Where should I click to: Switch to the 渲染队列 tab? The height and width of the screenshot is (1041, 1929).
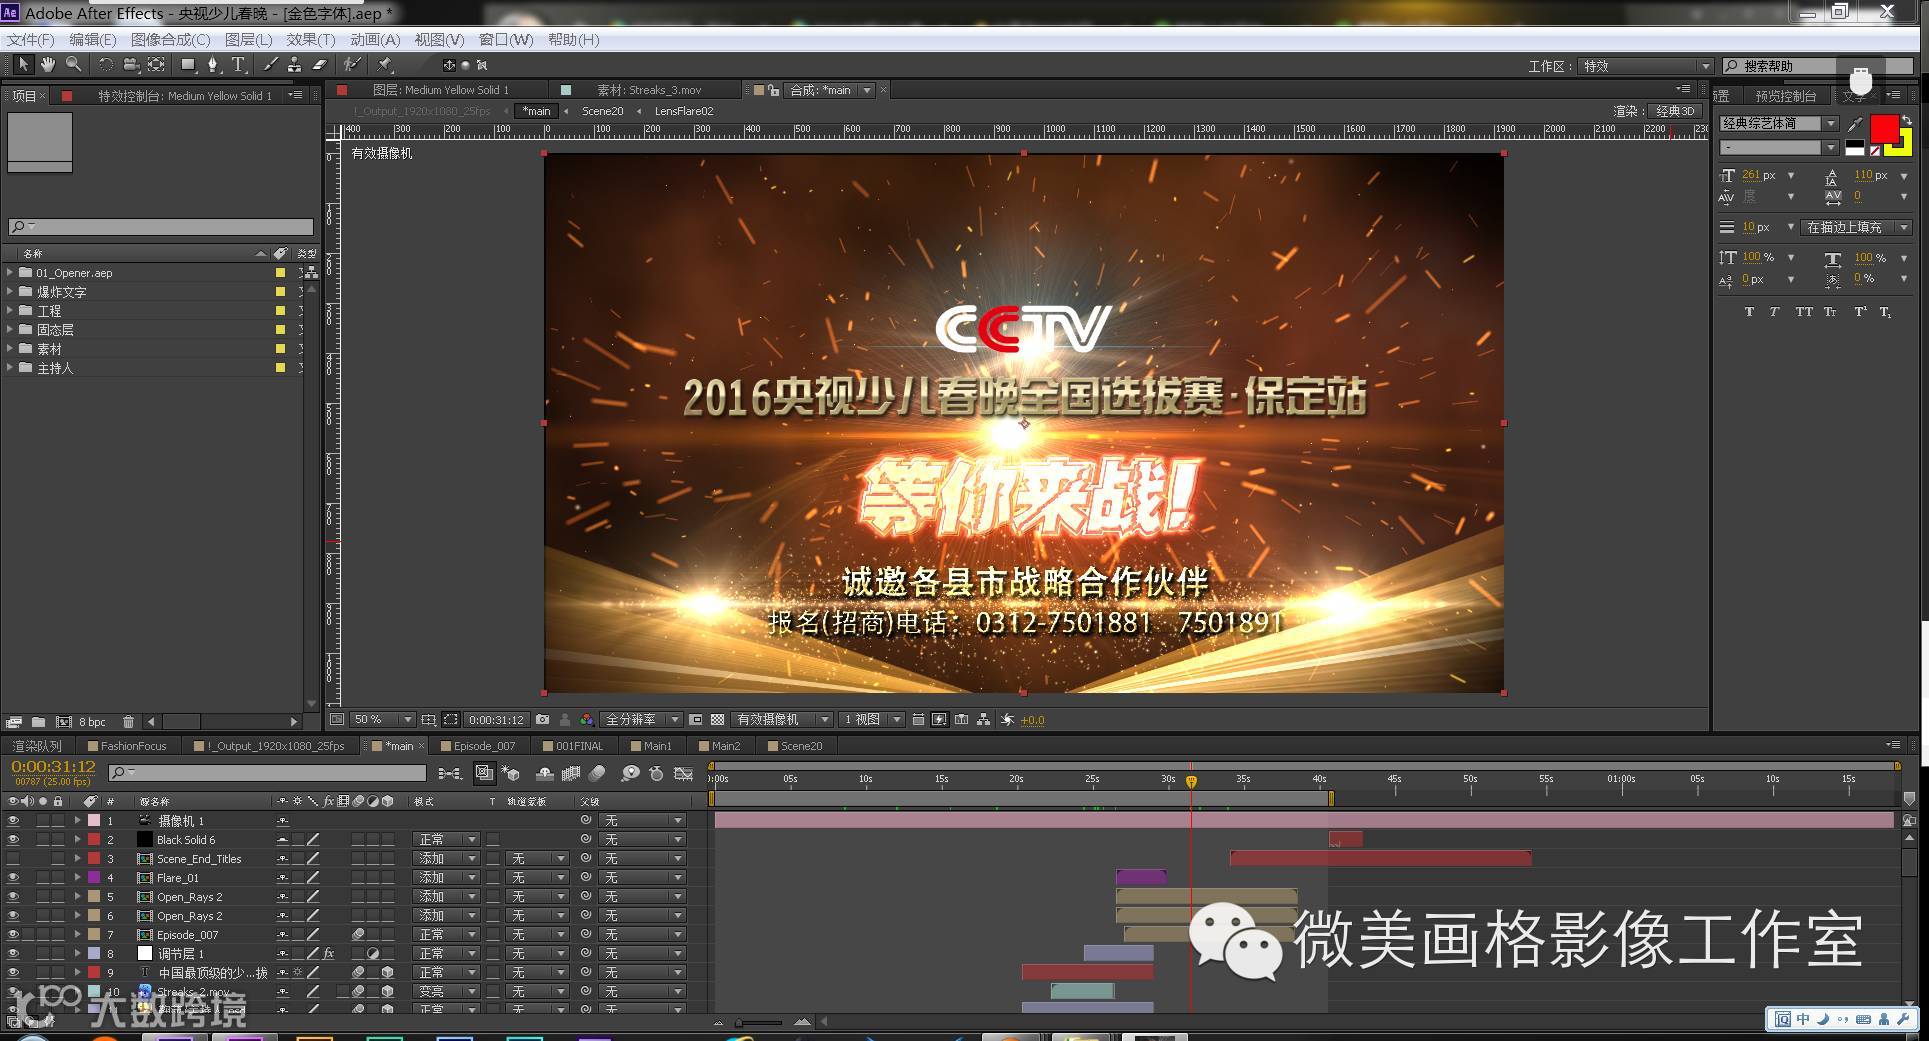37,746
